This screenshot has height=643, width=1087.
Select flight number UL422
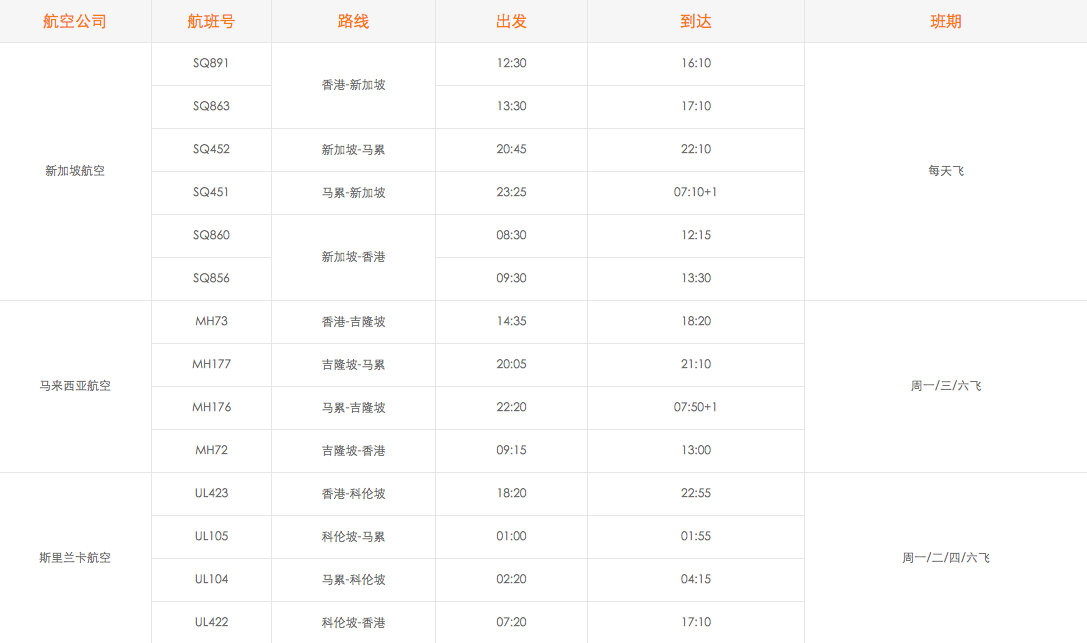pos(211,622)
